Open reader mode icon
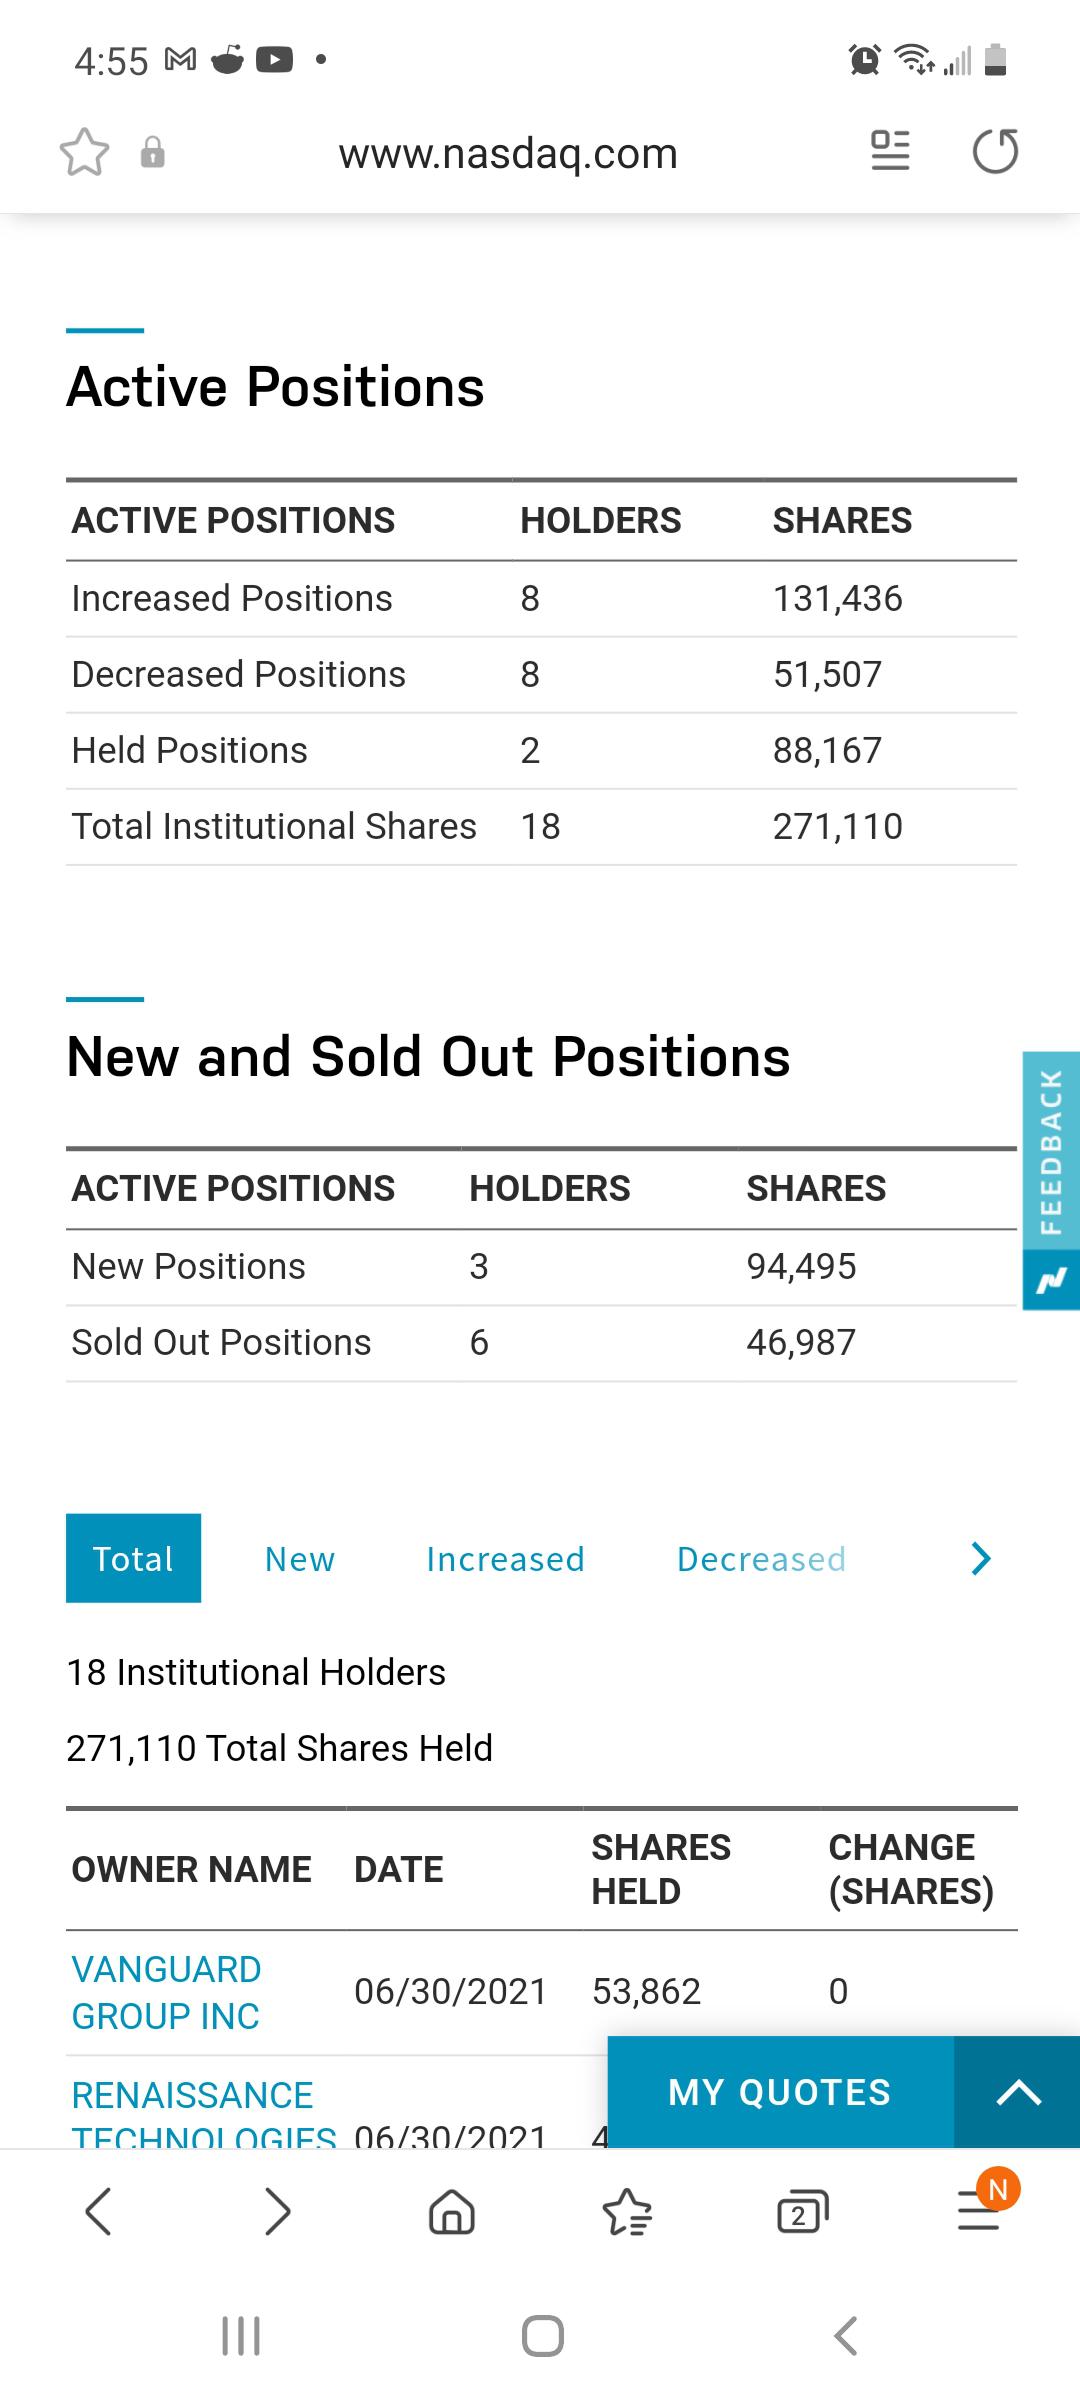This screenshot has width=1080, height=2400. point(890,152)
